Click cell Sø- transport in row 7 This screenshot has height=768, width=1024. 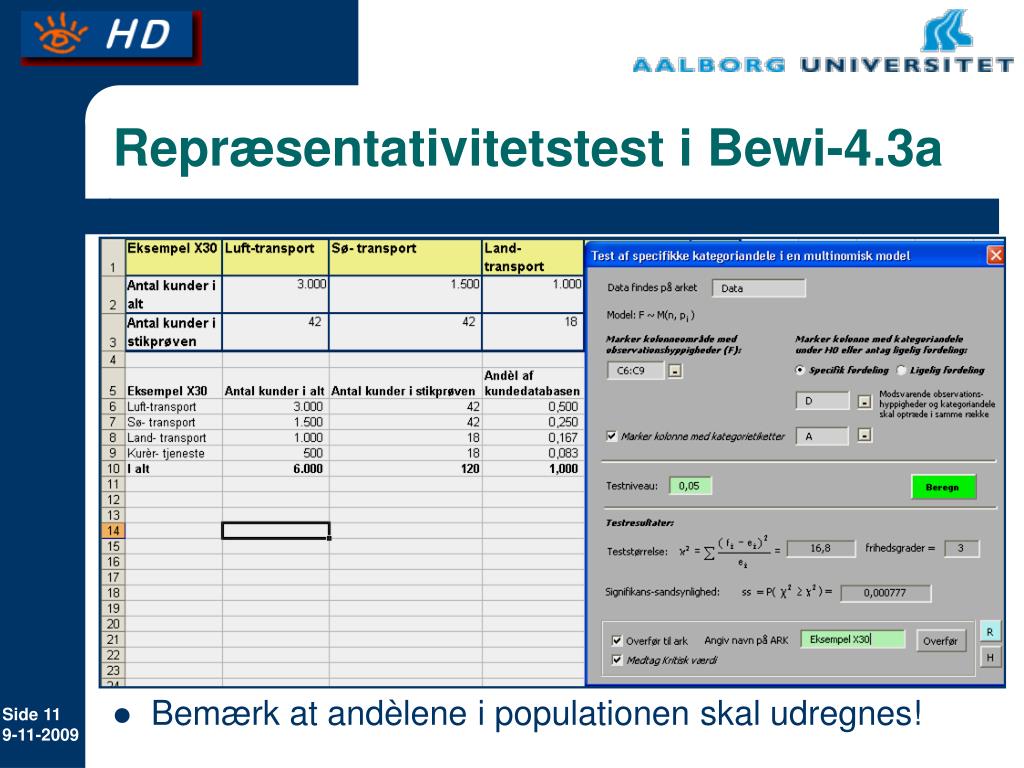174,422
